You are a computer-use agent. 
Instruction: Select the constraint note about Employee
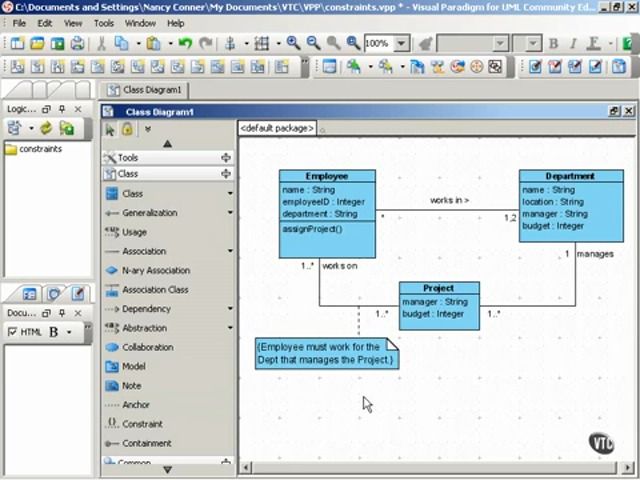[x=327, y=353]
